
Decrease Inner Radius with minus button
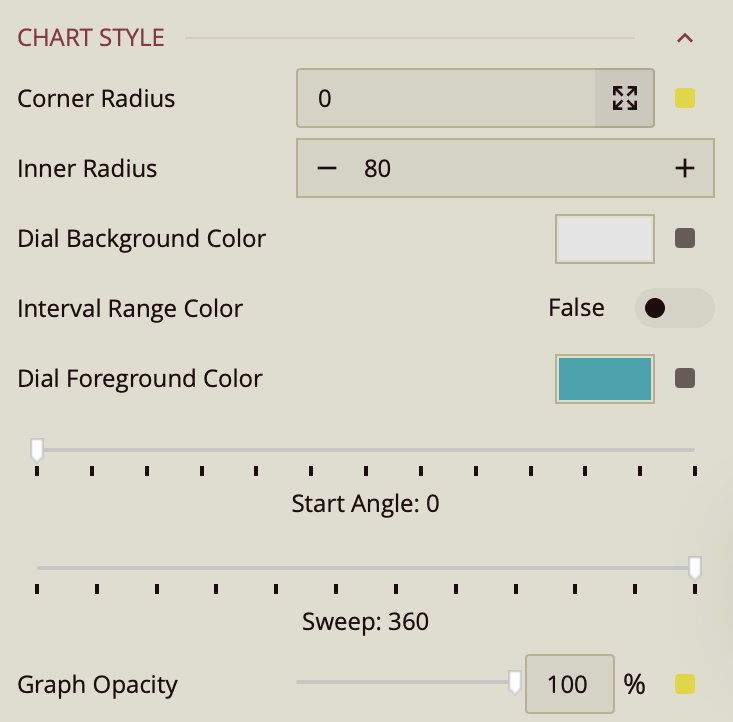click(x=327, y=169)
